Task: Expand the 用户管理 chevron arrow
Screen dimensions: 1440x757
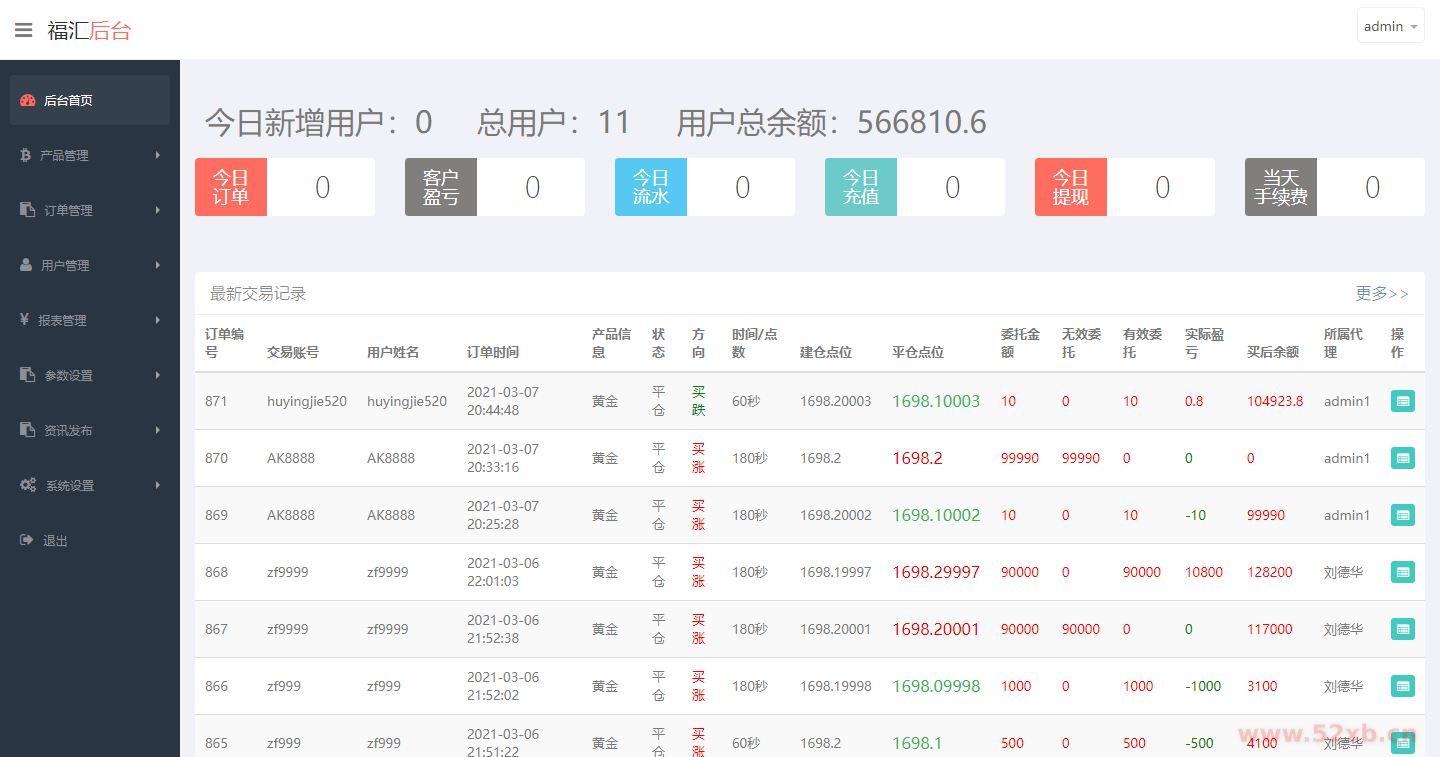Action: tap(157, 265)
